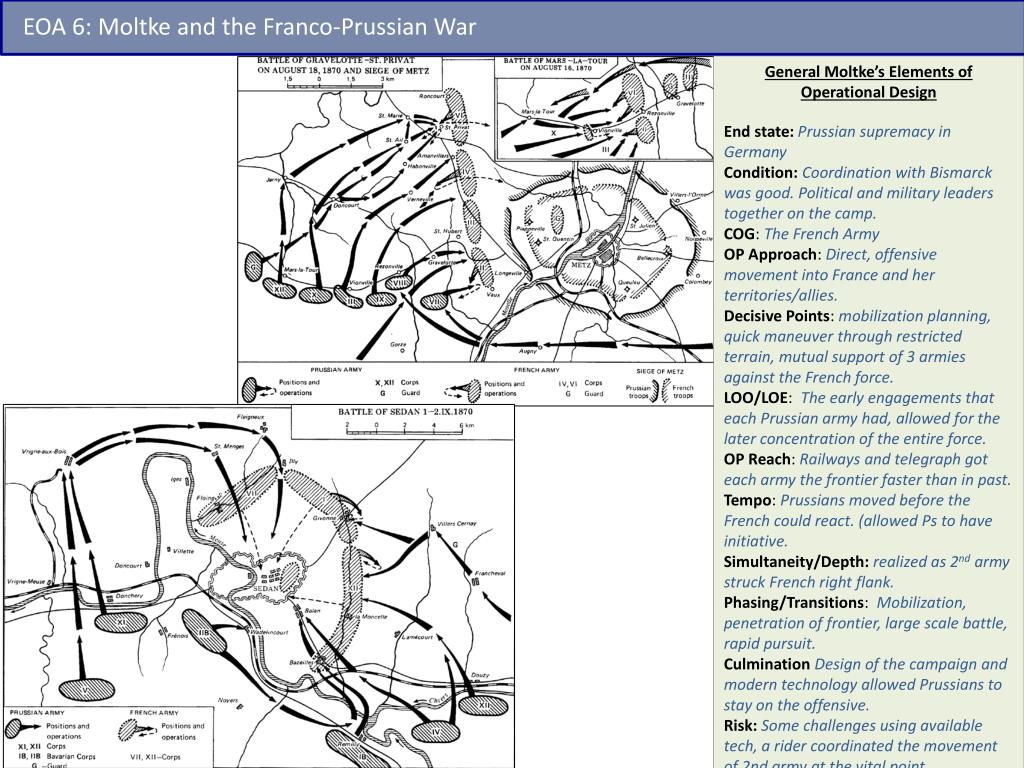Select the phrase 'Prussian supremacy in'

coord(874,131)
